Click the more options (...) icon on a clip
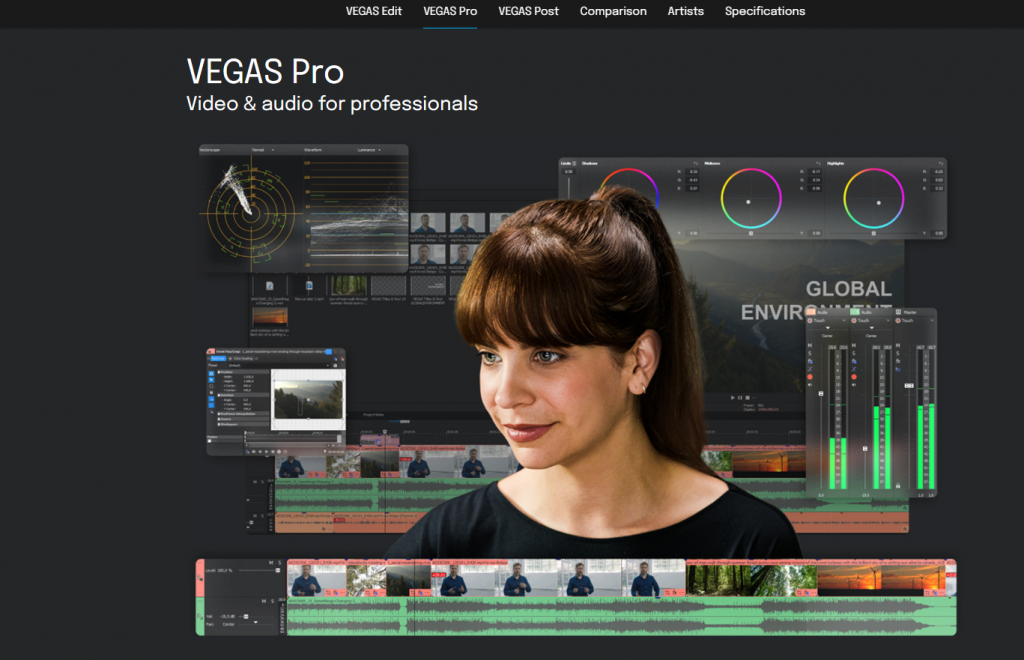Image resolution: width=1024 pixels, height=660 pixels. (342, 592)
